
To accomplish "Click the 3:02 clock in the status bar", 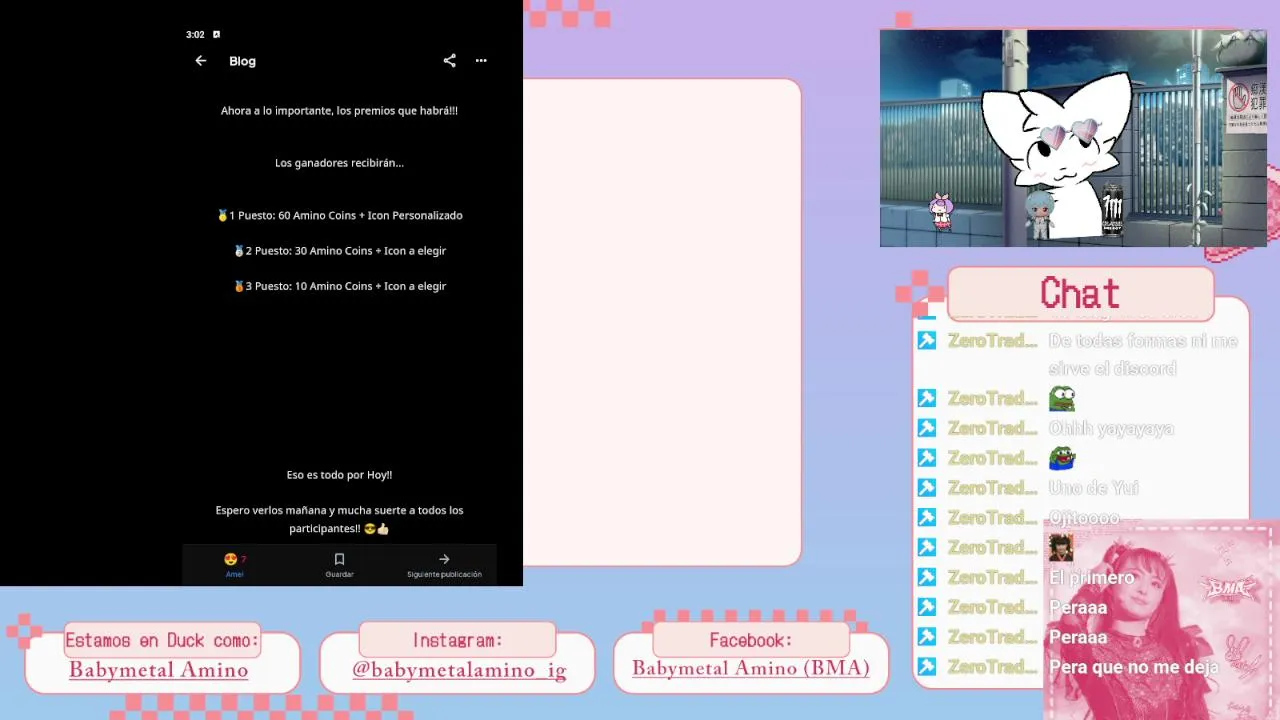I will point(195,35).
